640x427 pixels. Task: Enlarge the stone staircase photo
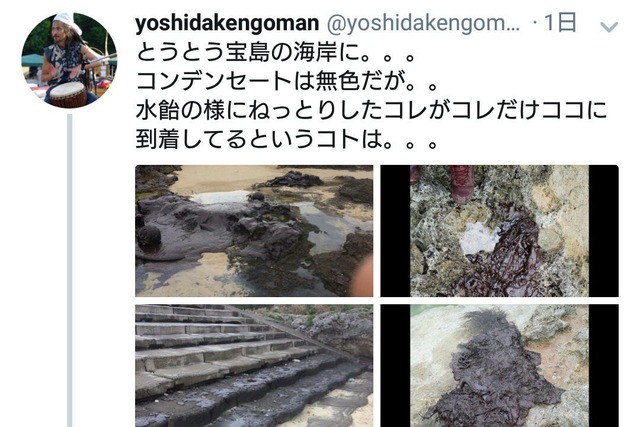click(x=254, y=365)
